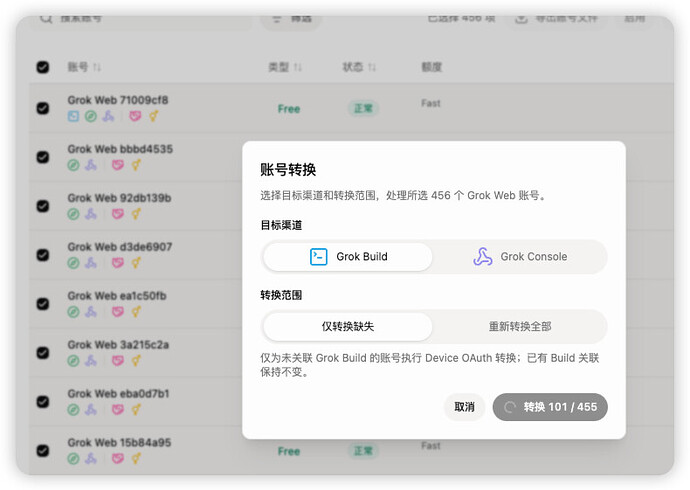Click 正常 status badge in Grok Web 71009cf8 row
690x490 pixels.
363,108
